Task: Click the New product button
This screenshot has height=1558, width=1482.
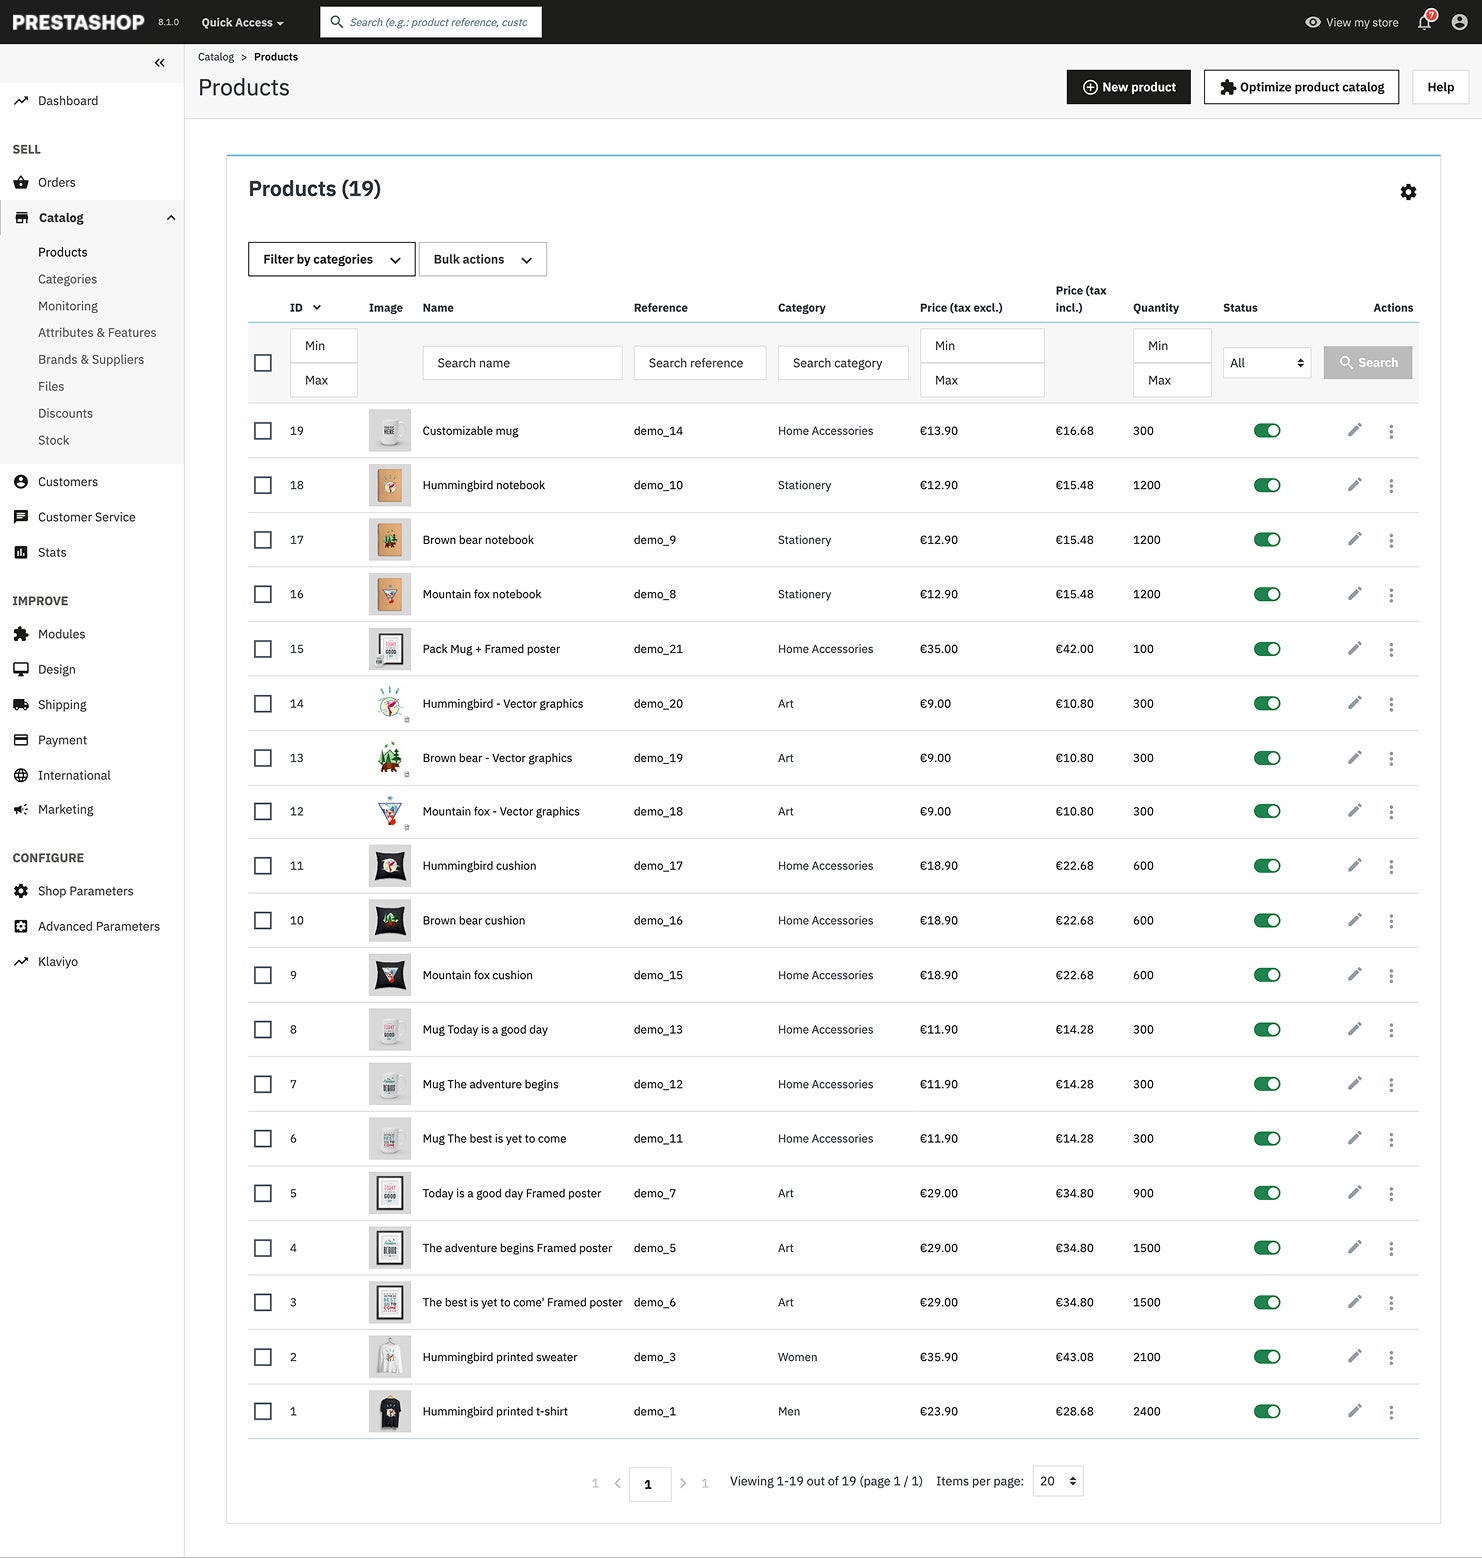Action: pos(1129,87)
